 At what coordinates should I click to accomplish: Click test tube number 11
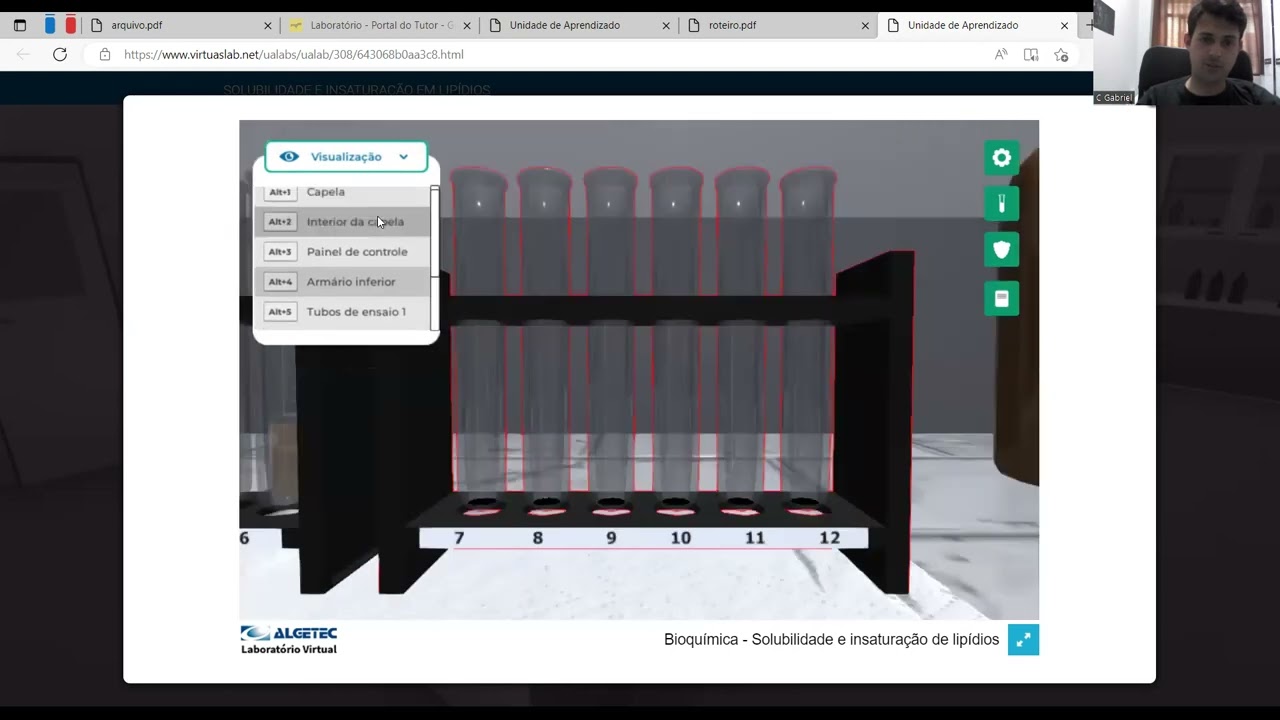(x=742, y=330)
